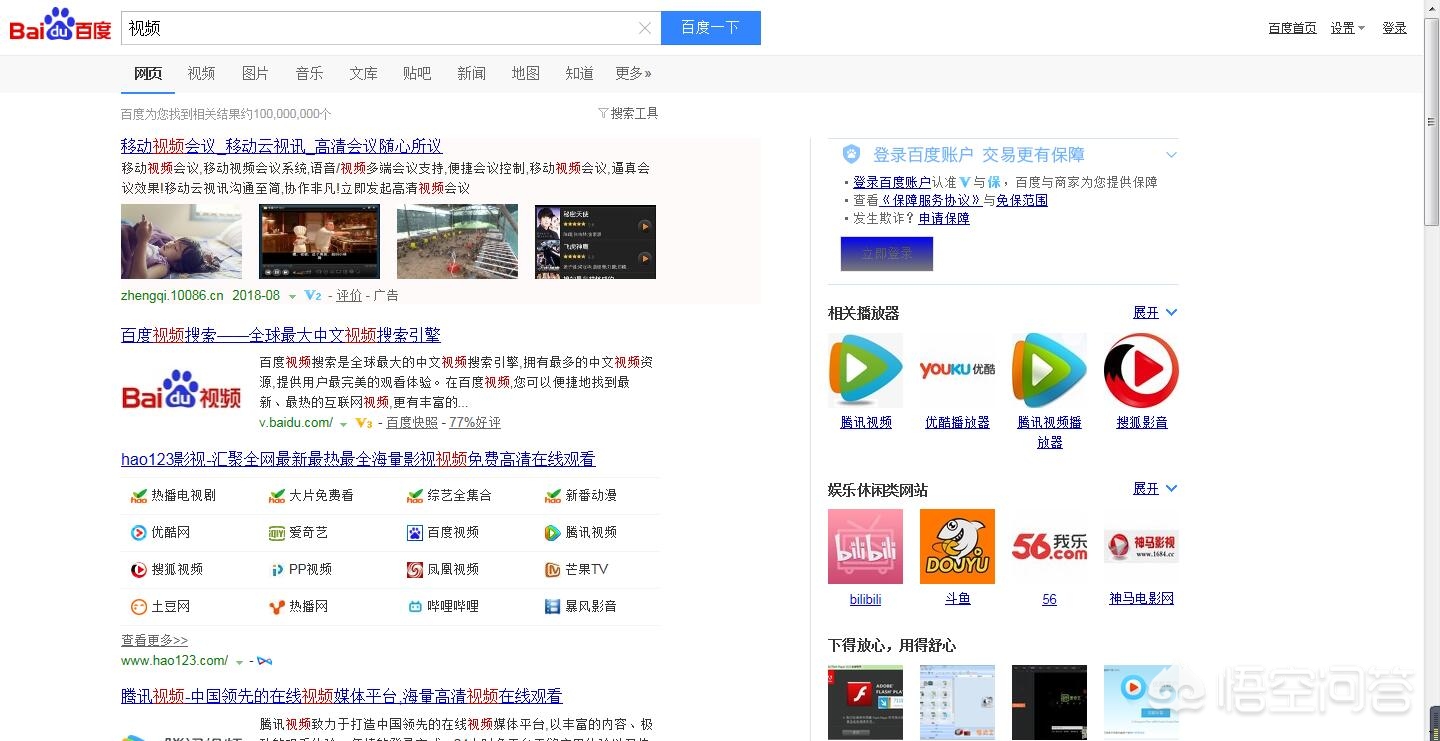Collapse the 登录百度账户 panel chevron
Image resolution: width=1440 pixels, height=741 pixels.
pos(1171,155)
